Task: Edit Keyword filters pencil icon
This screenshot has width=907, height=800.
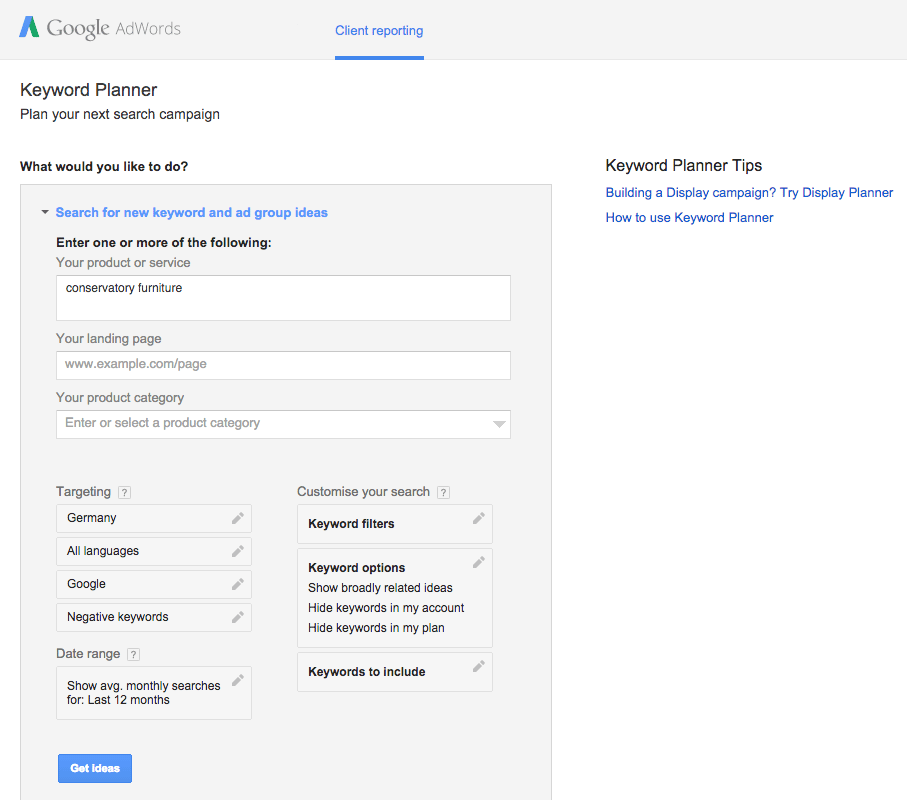Action: pyautogui.click(x=478, y=518)
